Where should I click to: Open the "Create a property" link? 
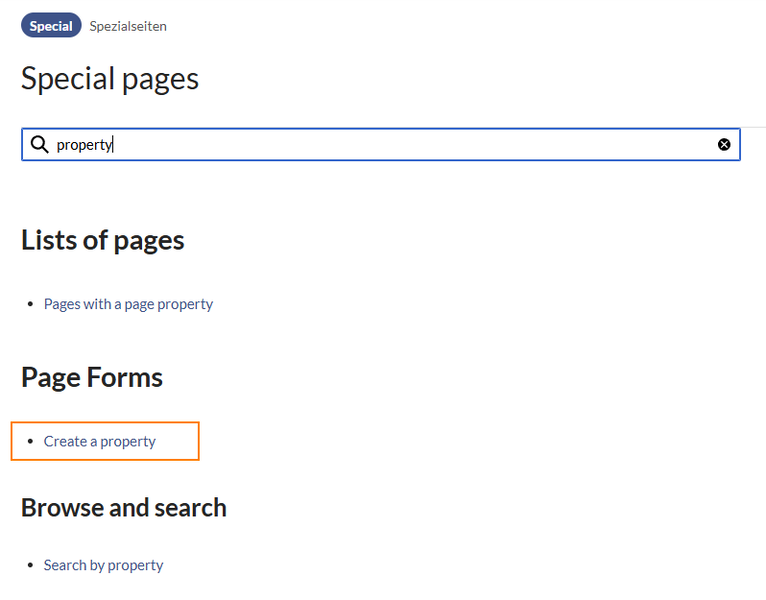(100, 441)
